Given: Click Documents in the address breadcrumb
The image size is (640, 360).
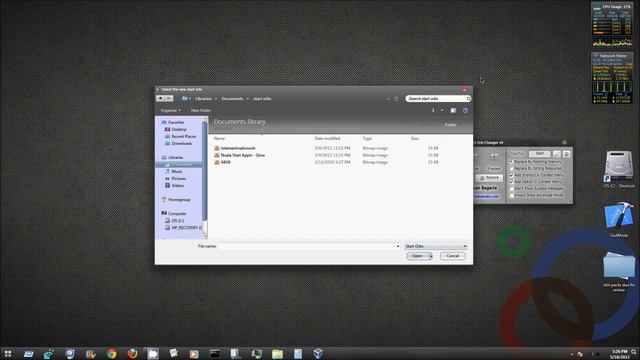Looking at the screenshot, I should click(232, 99).
